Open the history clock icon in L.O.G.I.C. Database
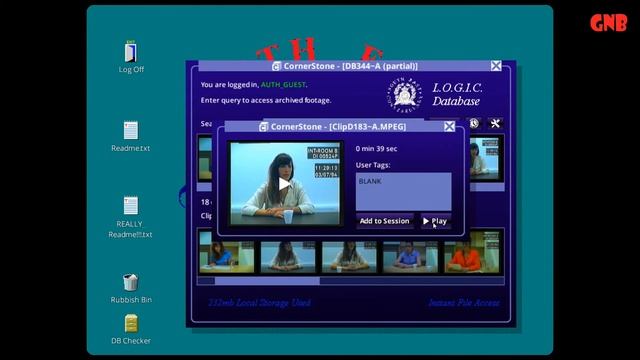The width and height of the screenshot is (640, 360). [474, 123]
